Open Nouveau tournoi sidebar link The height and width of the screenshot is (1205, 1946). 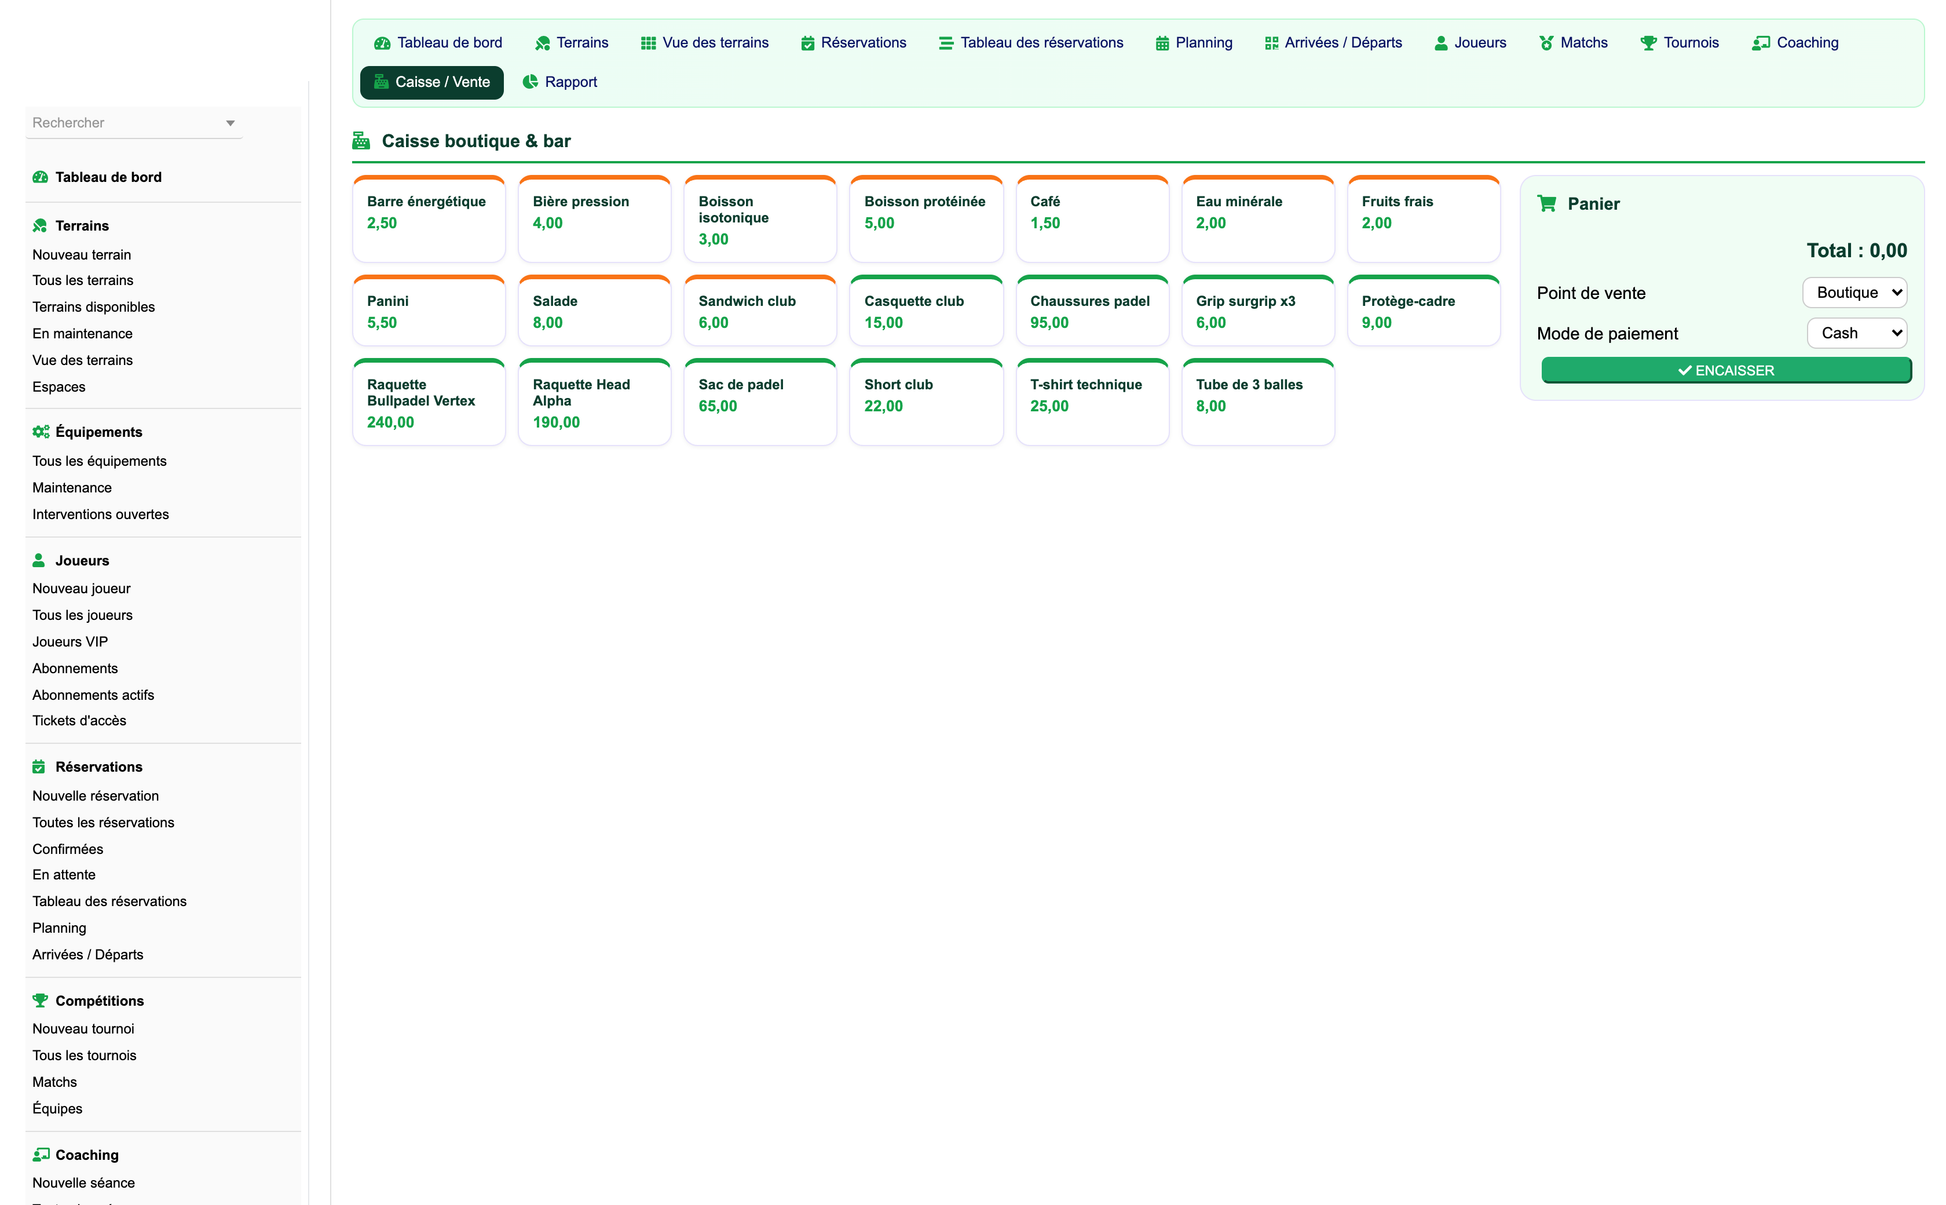pos(83,1029)
